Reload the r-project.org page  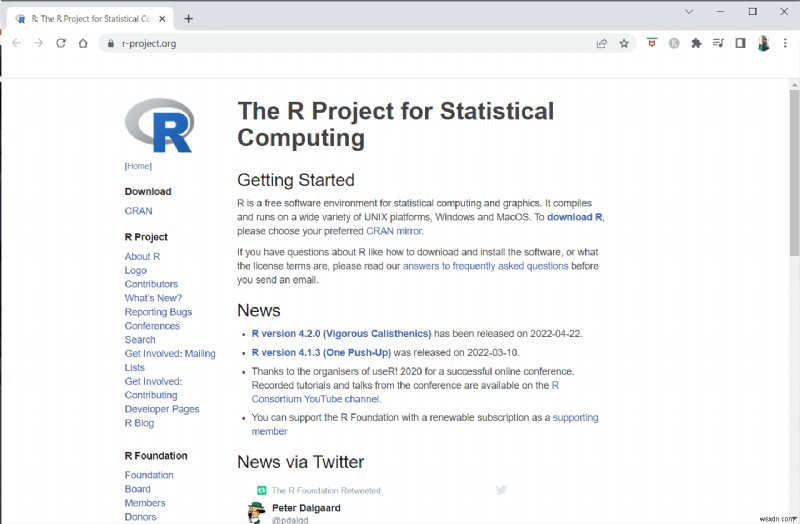tap(61, 43)
